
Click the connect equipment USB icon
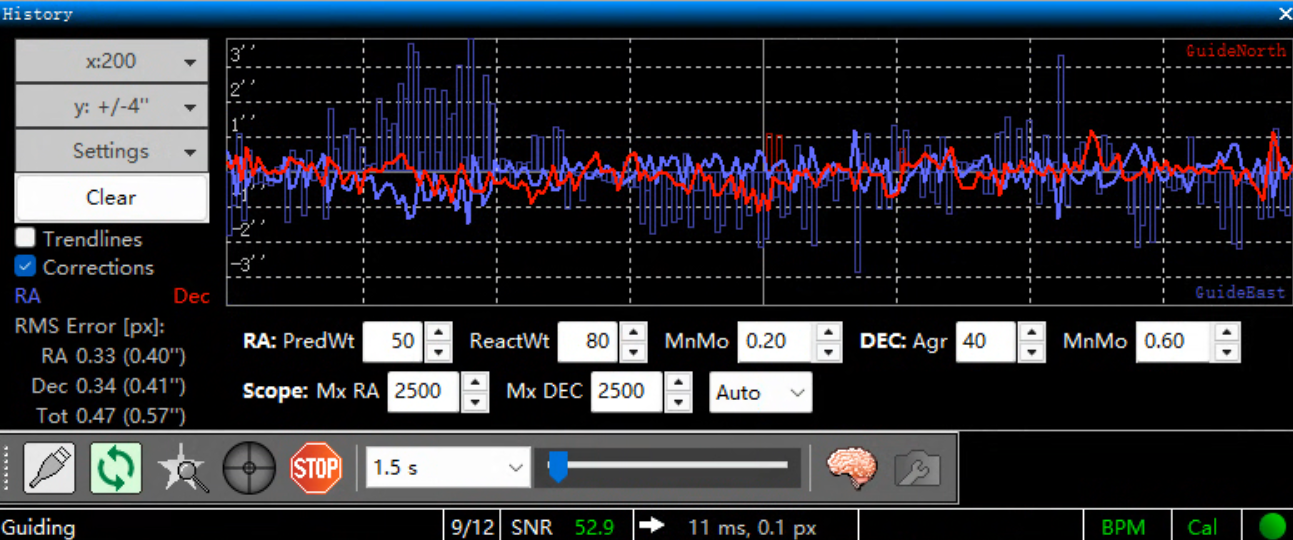click(49, 468)
